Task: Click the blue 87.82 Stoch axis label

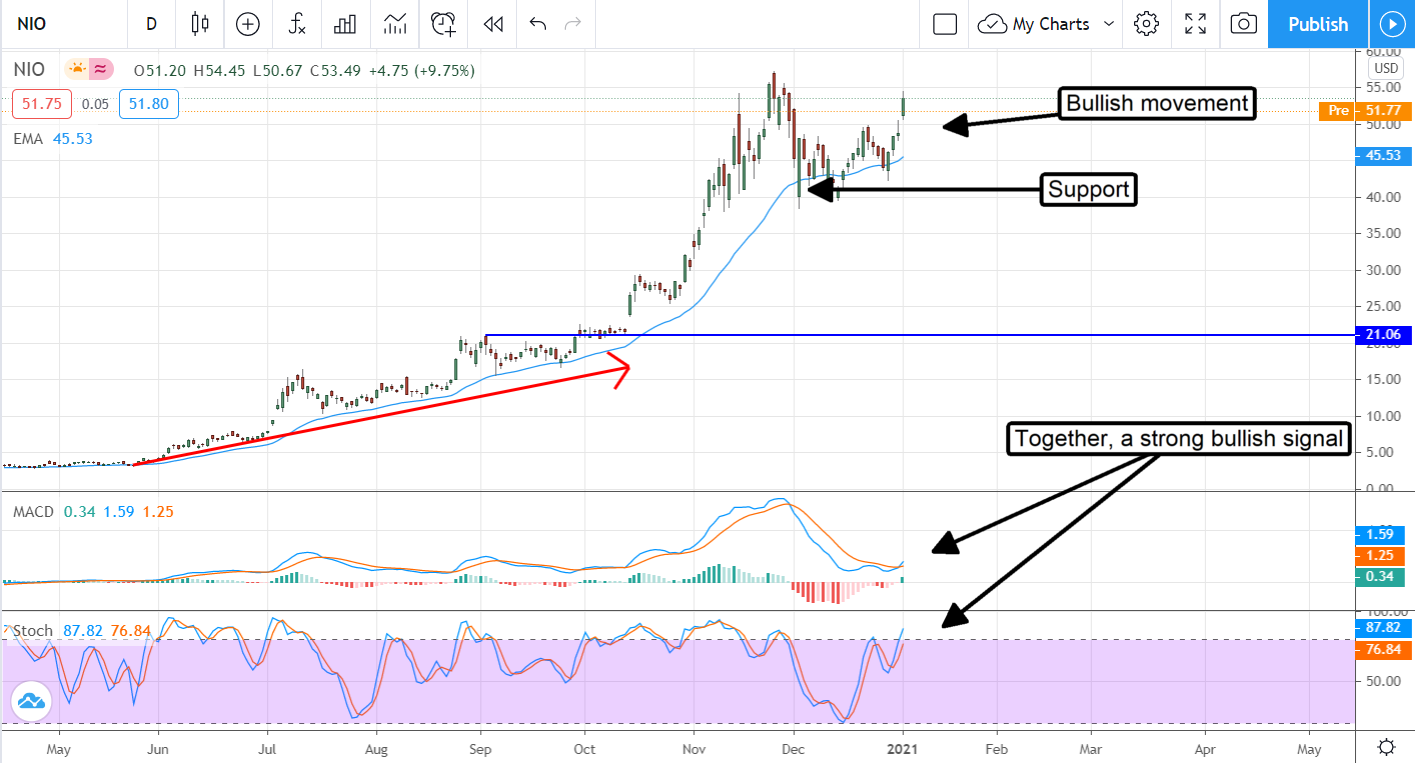Action: point(1384,628)
